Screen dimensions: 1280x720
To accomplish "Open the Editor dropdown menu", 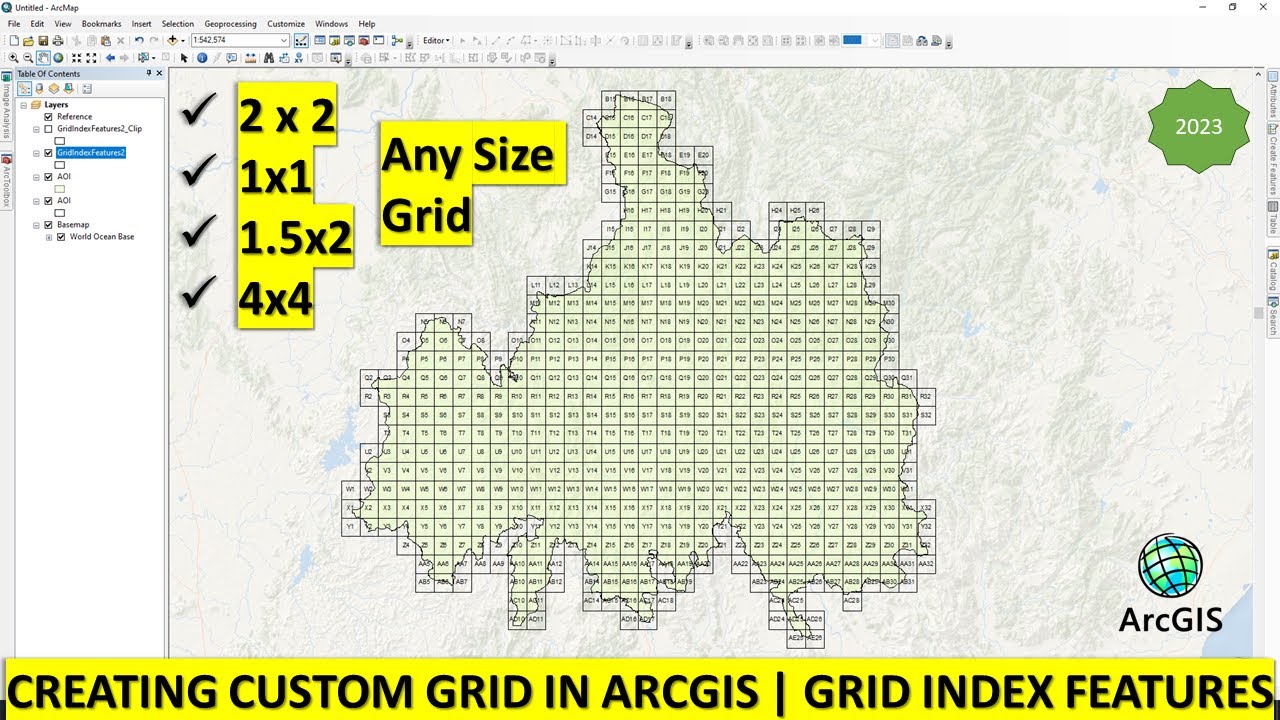I will 436,40.
